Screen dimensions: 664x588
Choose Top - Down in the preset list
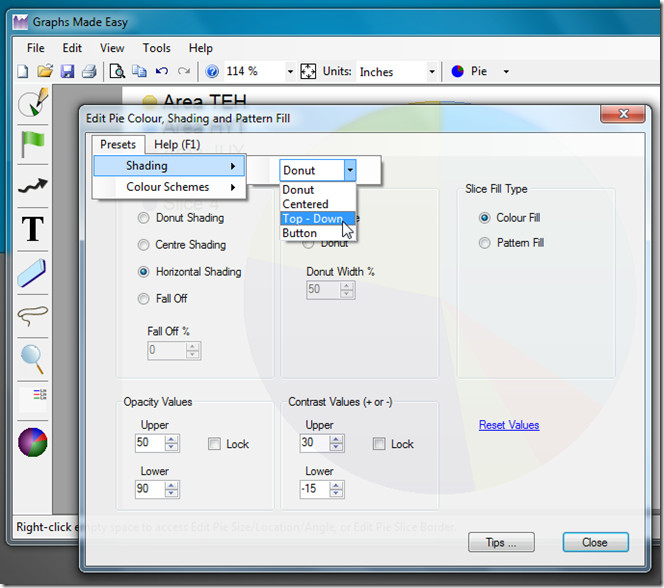tap(317, 218)
